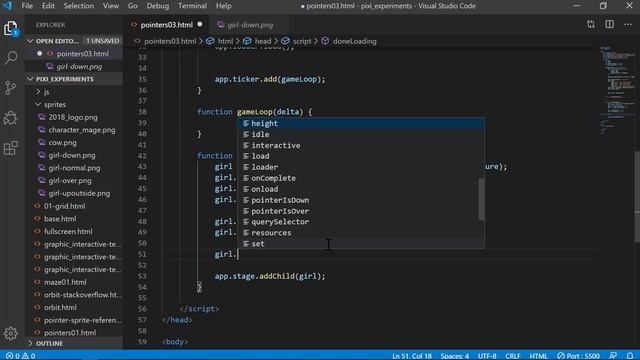Switch to the pointers03.html editor tab
The width and height of the screenshot is (640, 360).
pos(166,24)
